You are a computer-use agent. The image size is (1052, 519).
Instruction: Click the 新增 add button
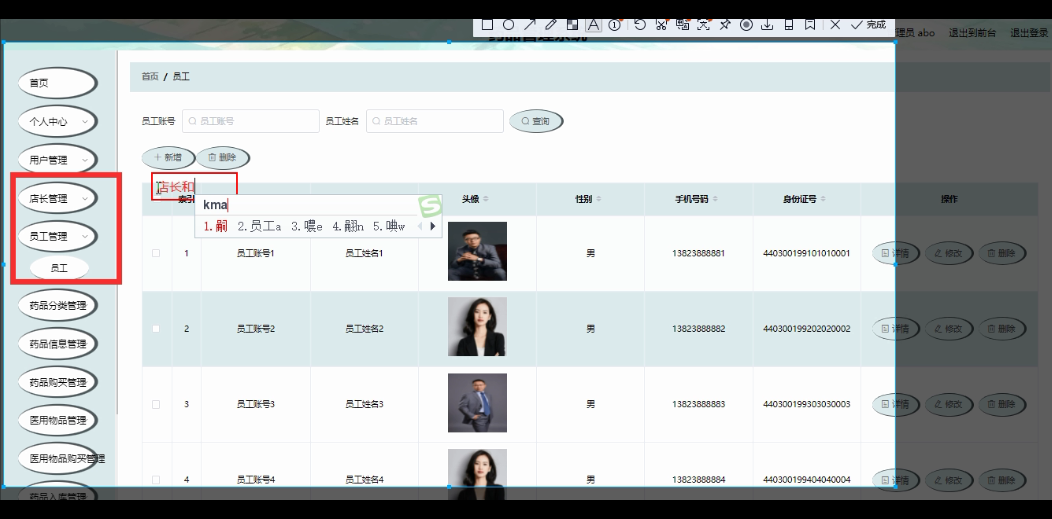(x=168, y=158)
